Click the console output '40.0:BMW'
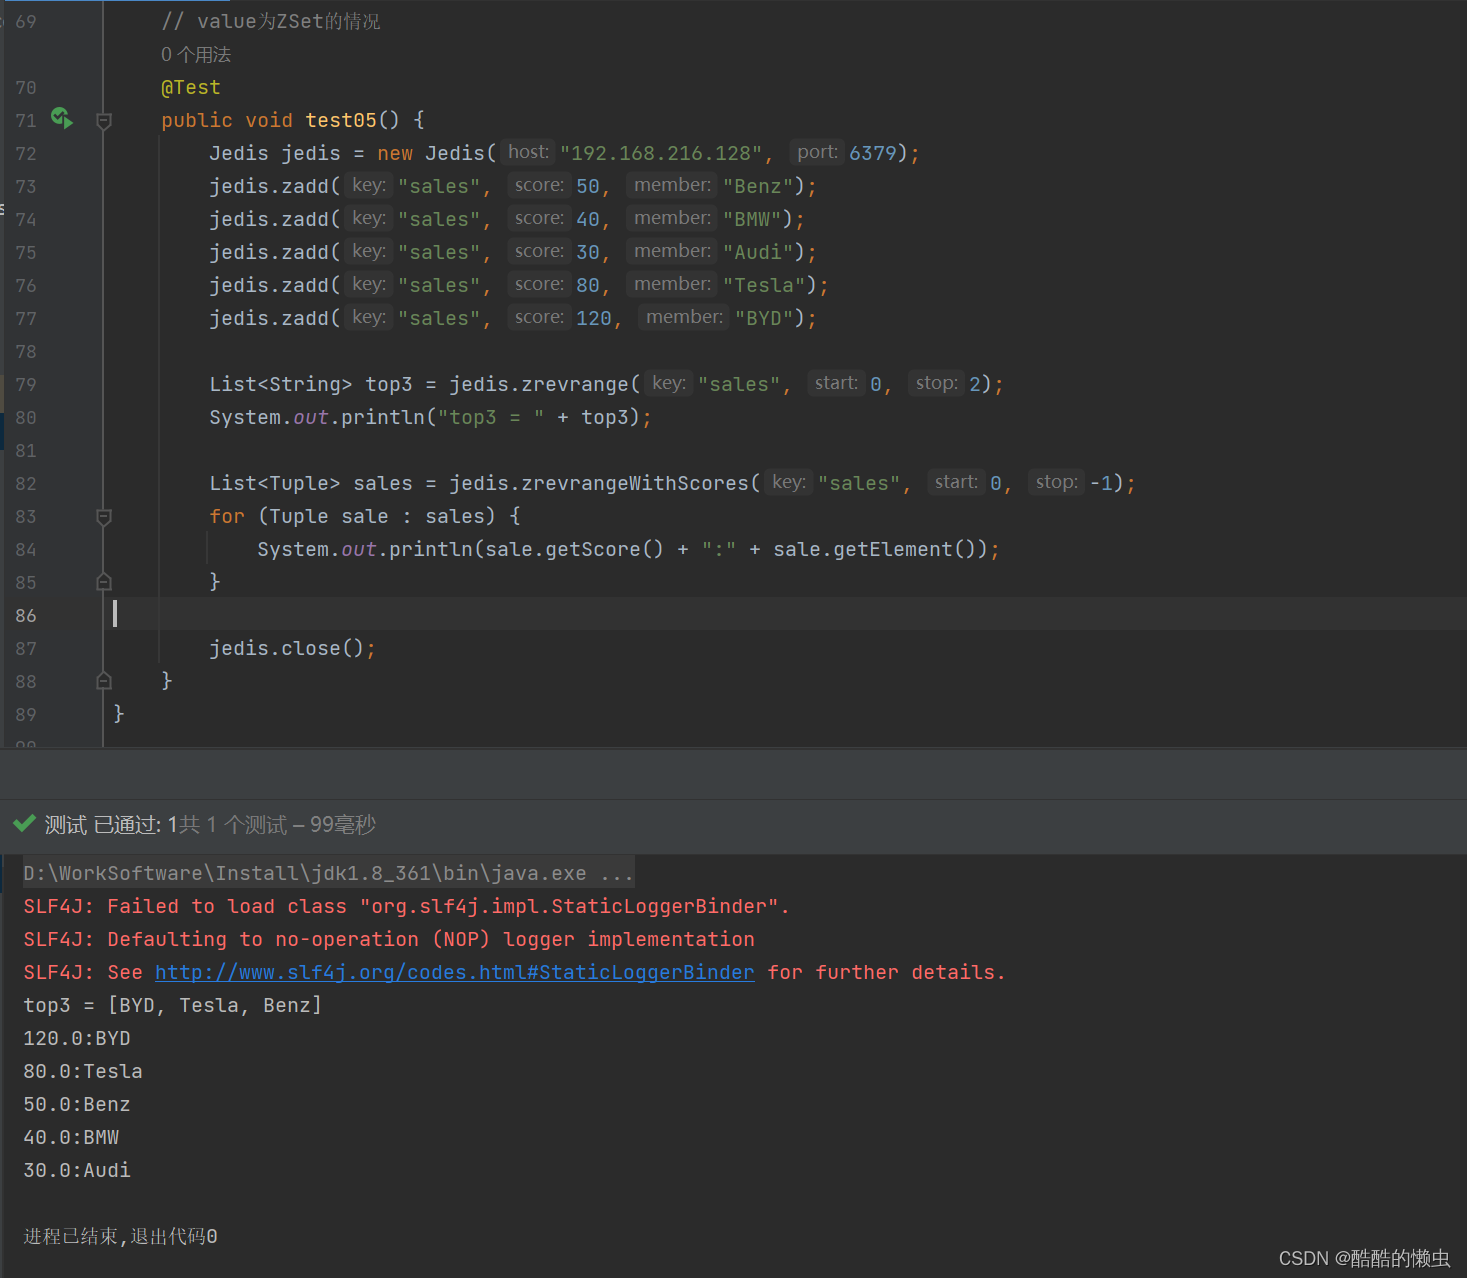The image size is (1467, 1278). pos(71,1137)
